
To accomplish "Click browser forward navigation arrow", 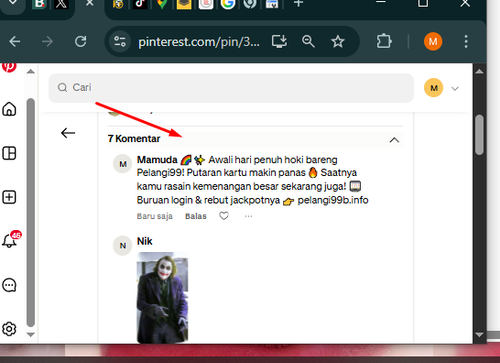I will pos(47,42).
